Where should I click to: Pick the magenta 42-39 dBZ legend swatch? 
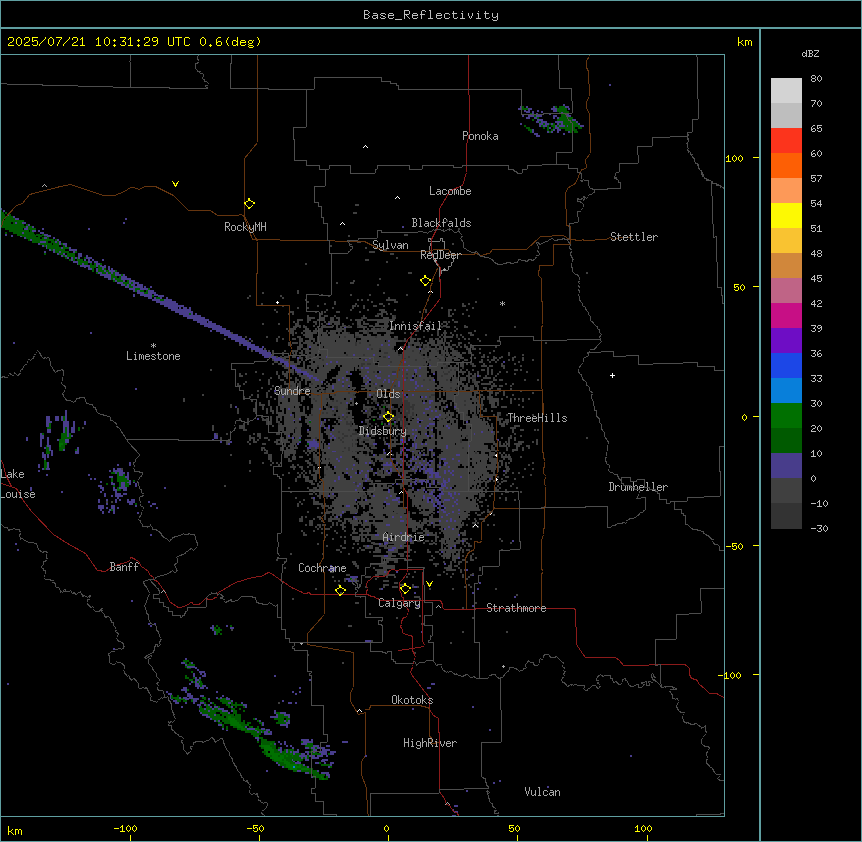[x=786, y=315]
